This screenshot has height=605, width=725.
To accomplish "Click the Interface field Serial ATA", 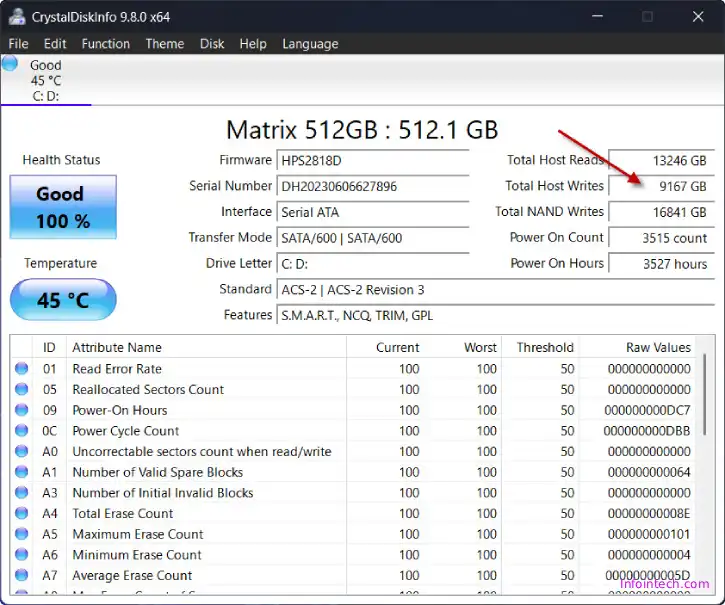I will pyautogui.click(x=373, y=212).
